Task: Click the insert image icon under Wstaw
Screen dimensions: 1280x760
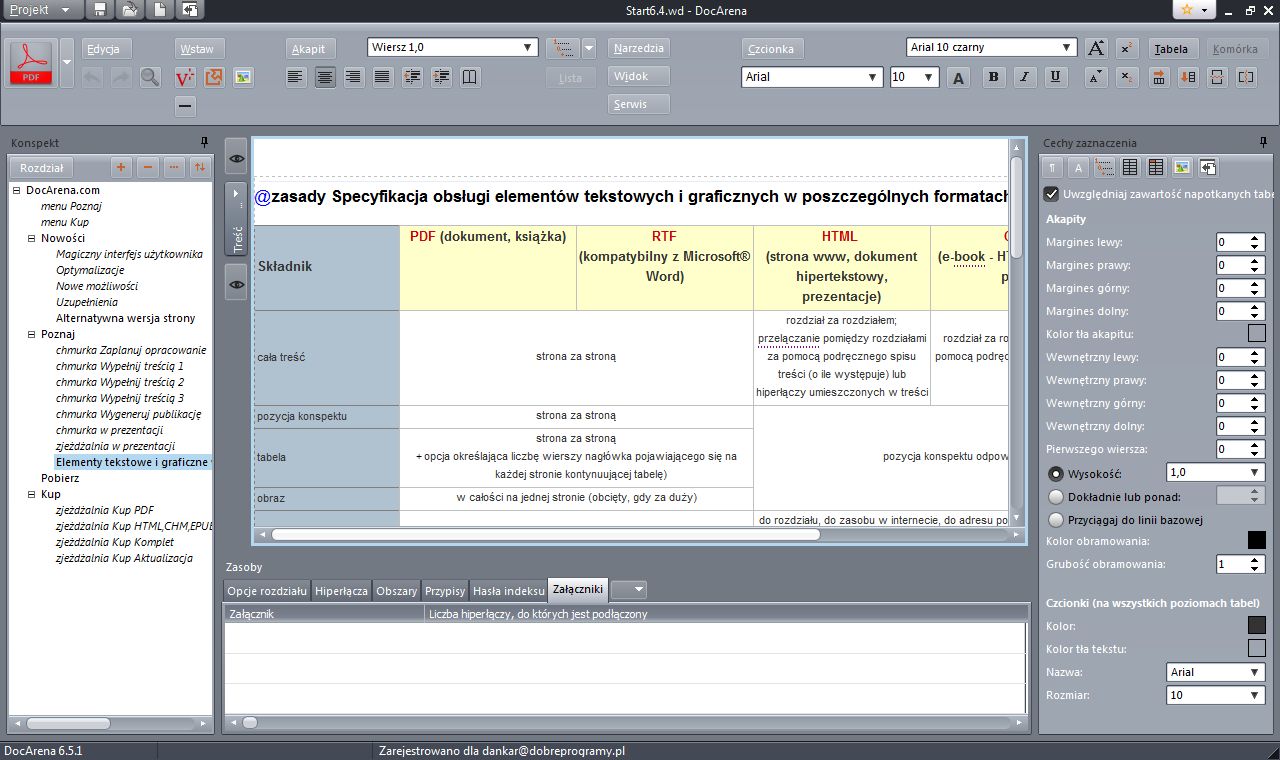Action: (x=242, y=77)
